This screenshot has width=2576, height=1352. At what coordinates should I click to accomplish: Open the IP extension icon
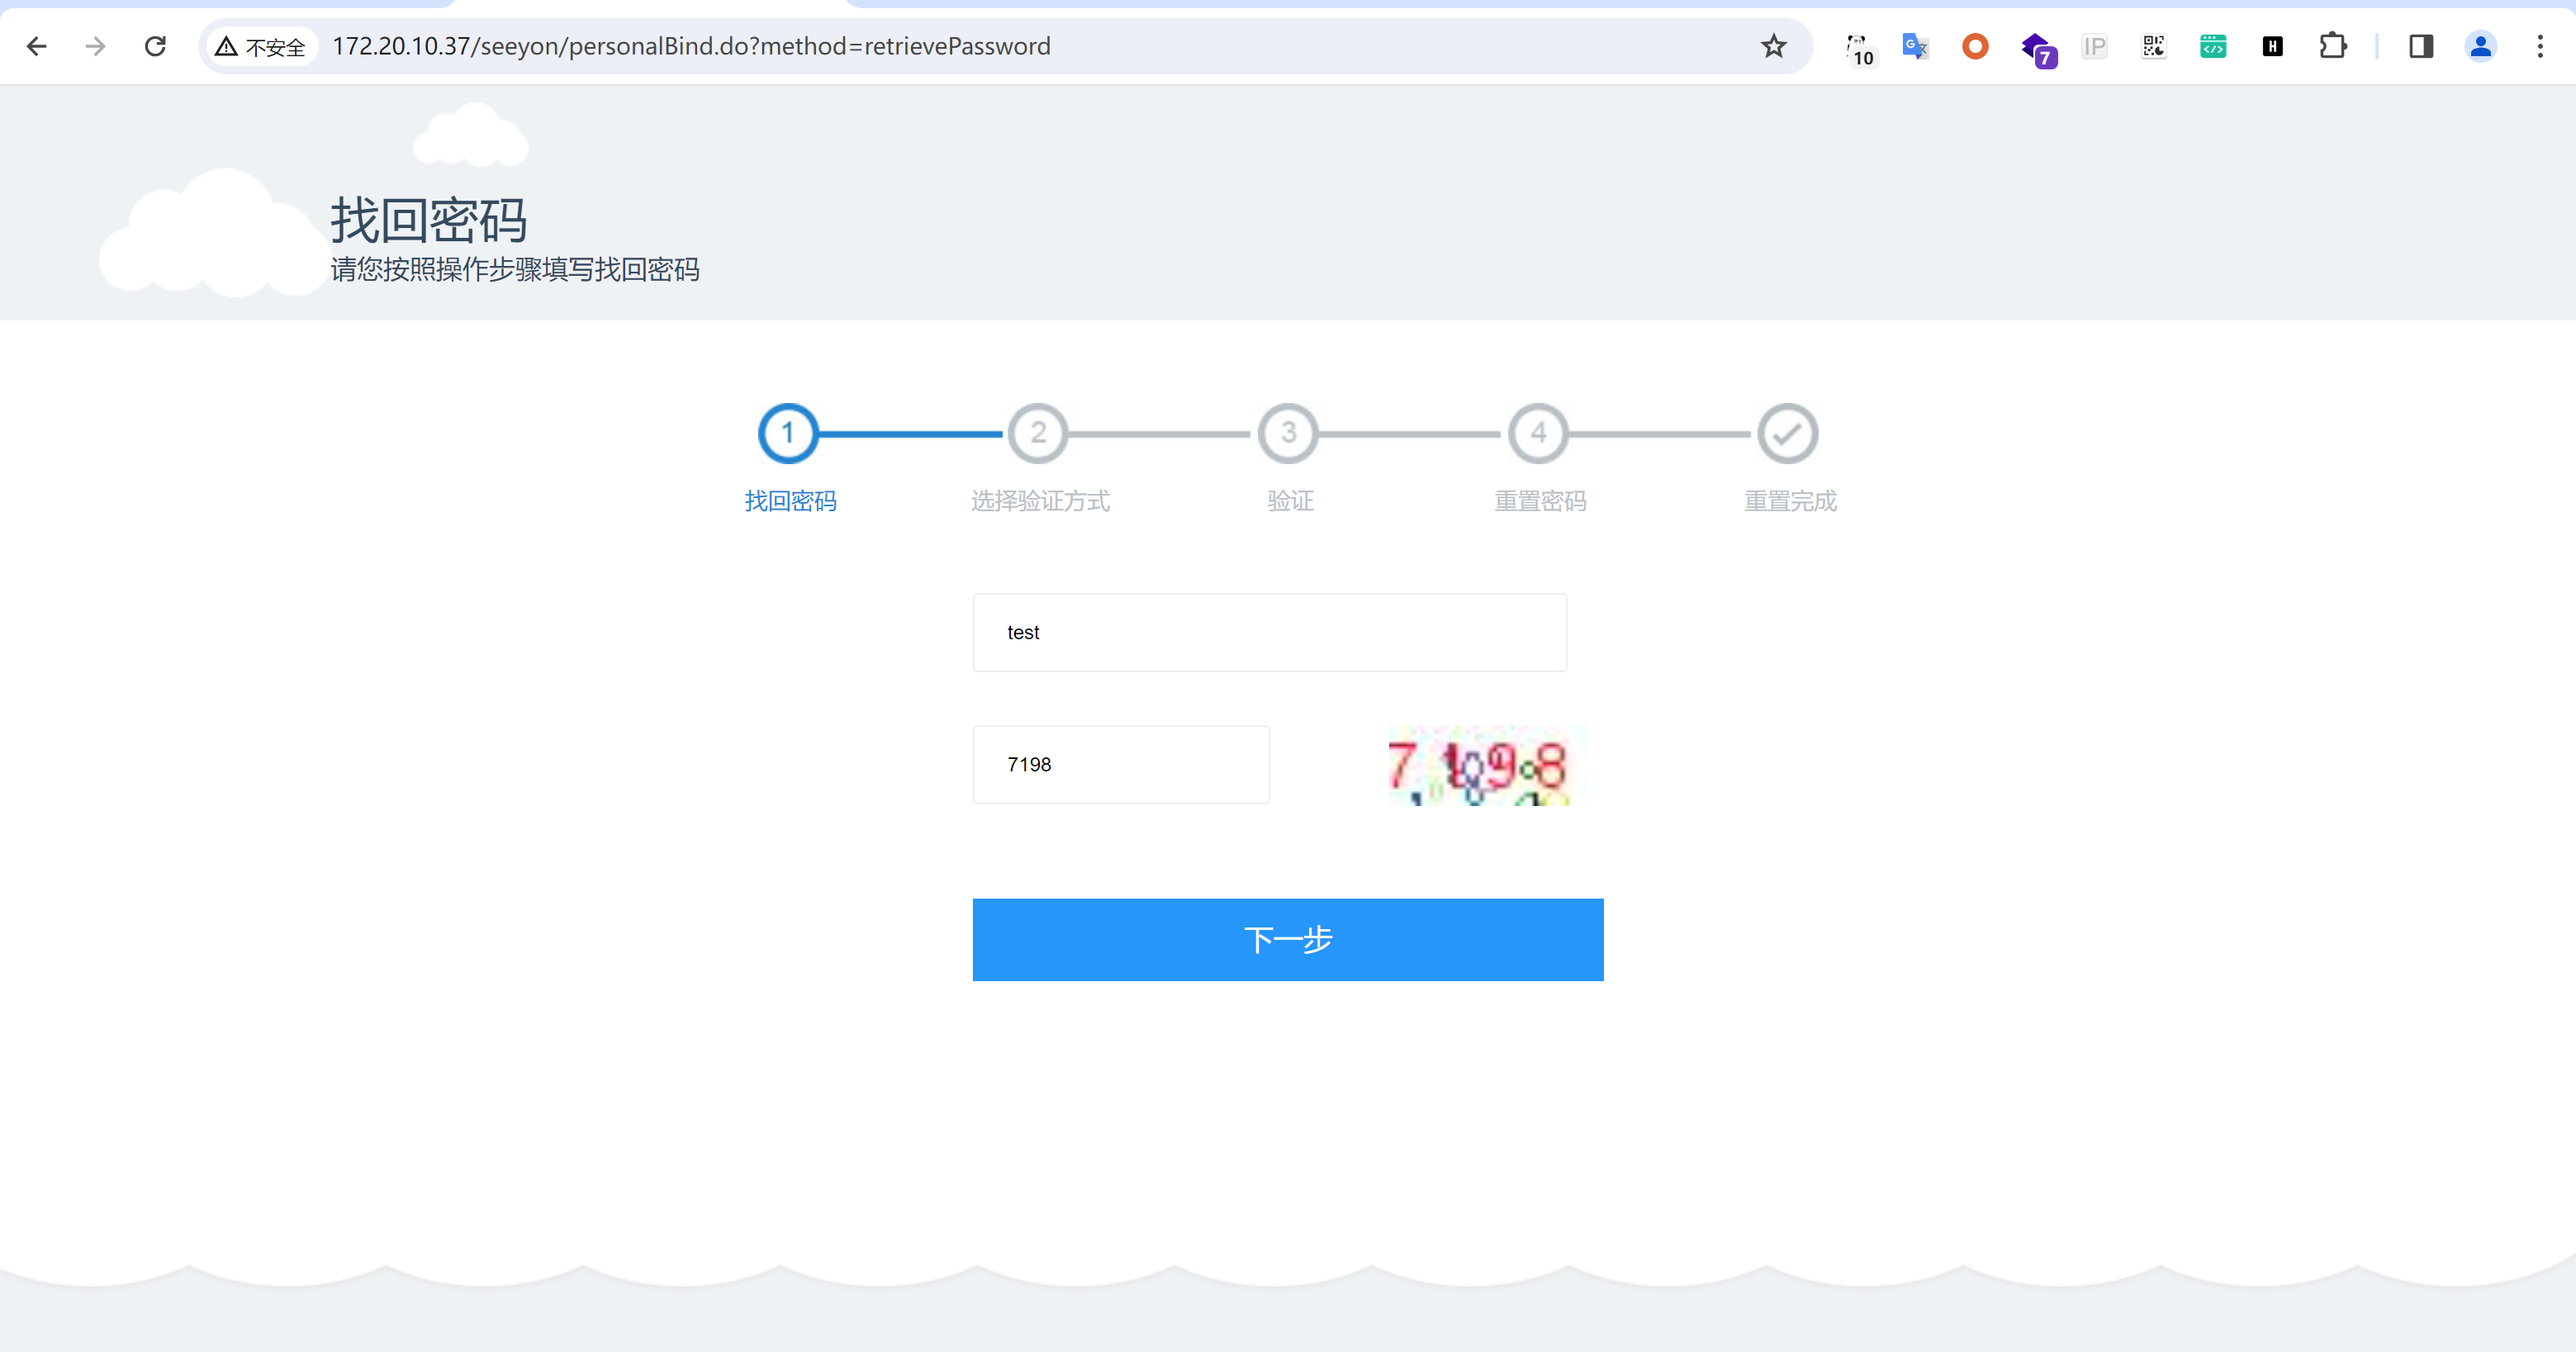click(x=2094, y=46)
